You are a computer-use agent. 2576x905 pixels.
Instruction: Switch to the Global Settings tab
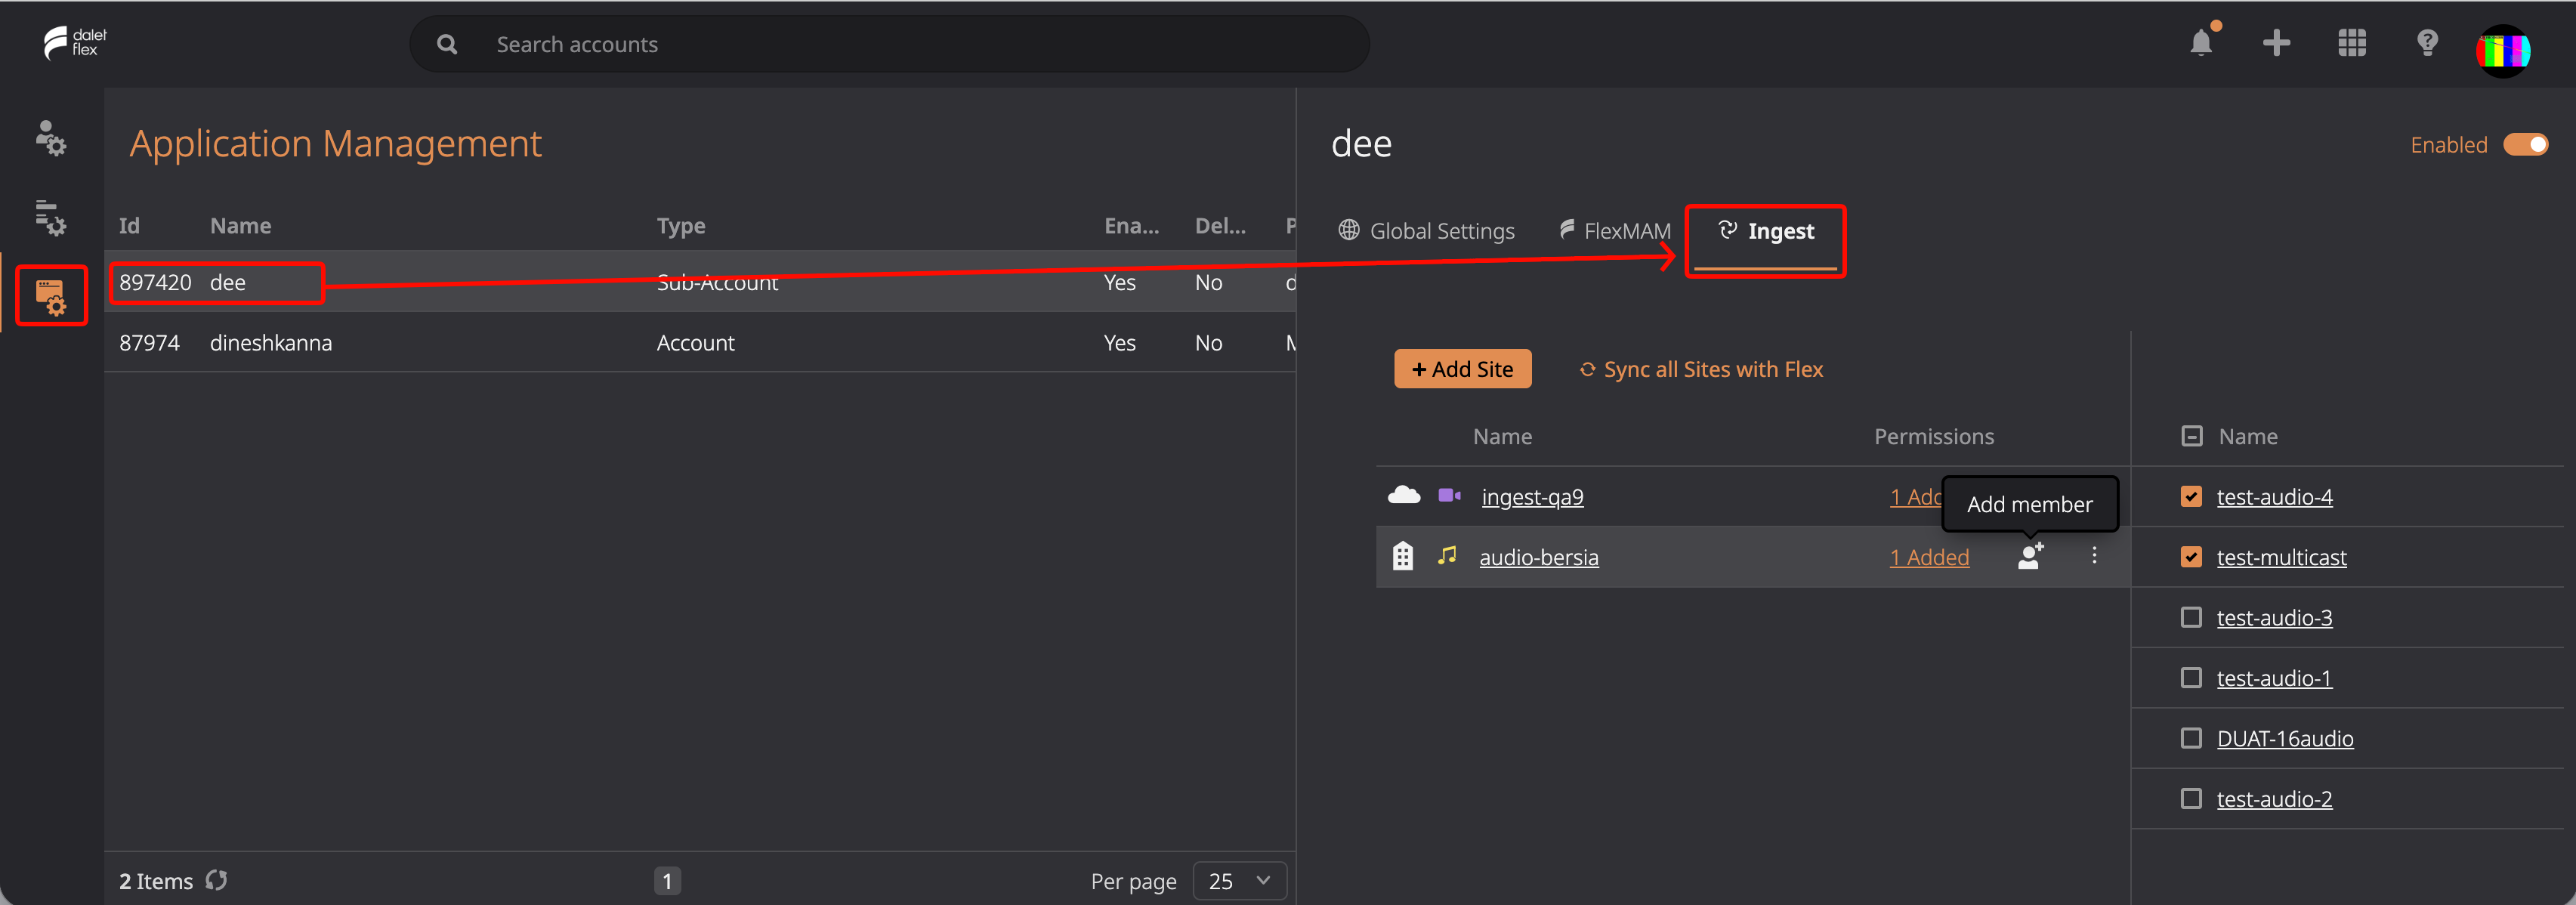(x=1426, y=231)
